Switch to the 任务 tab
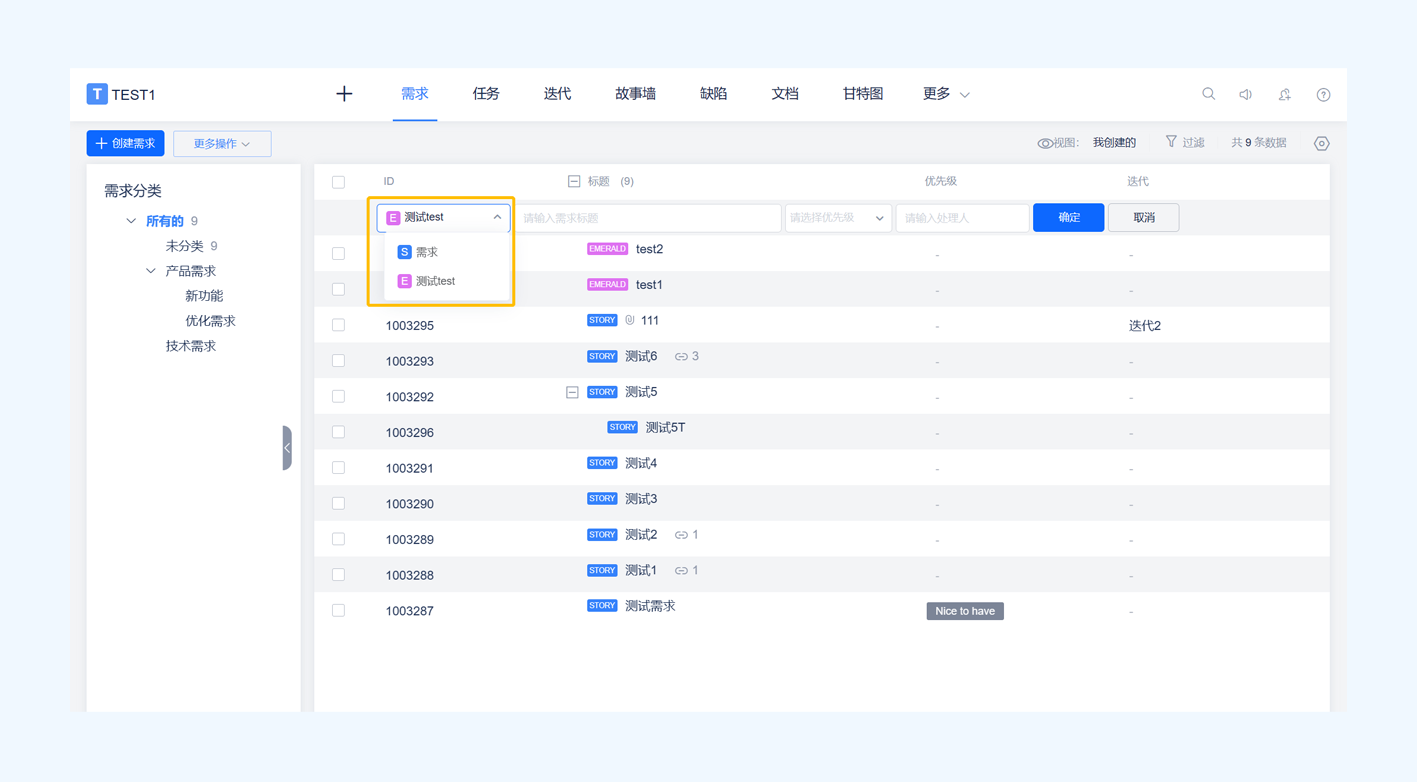 [486, 94]
